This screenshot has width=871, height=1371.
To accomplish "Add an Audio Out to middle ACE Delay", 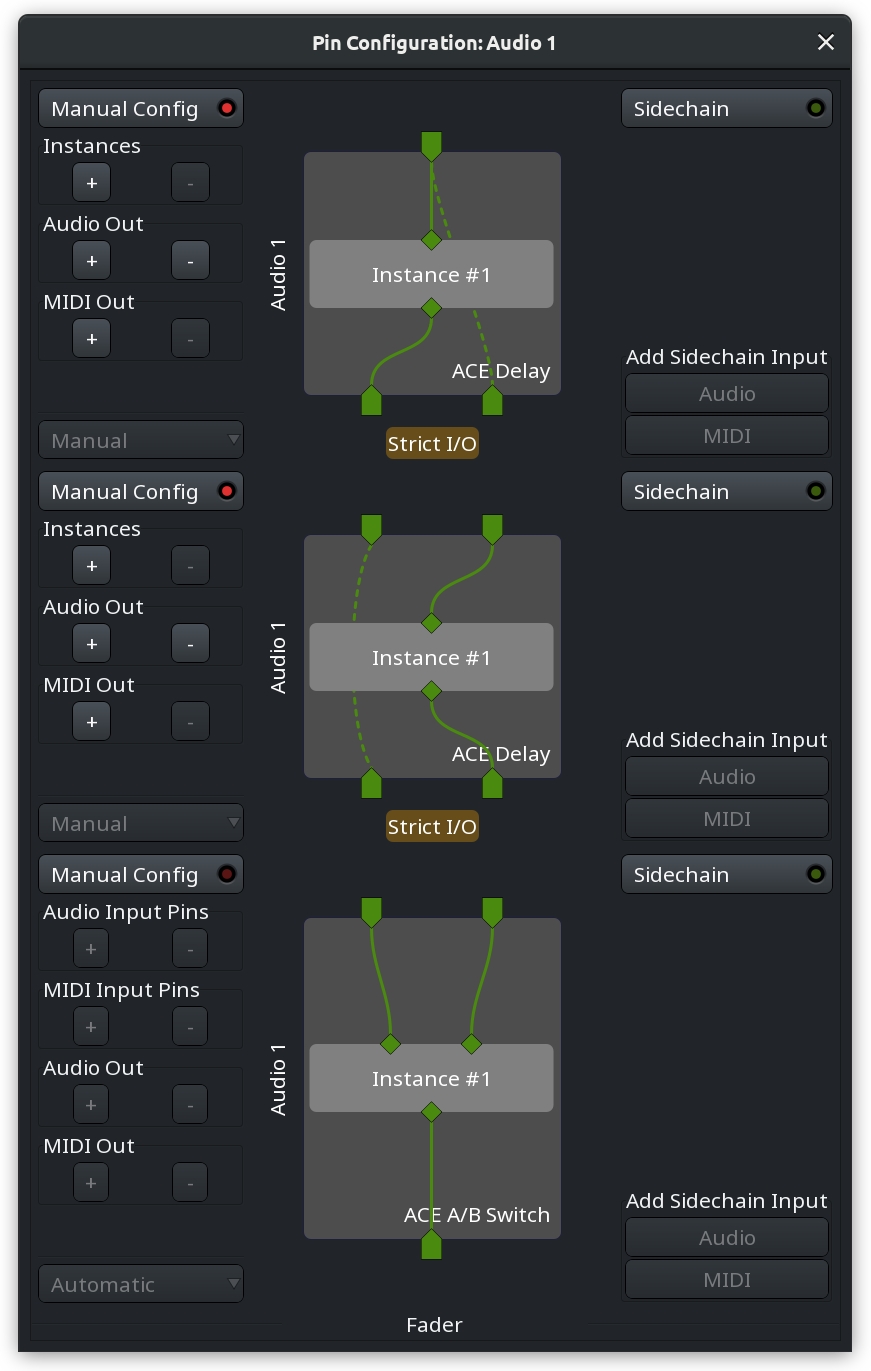I will tap(91, 644).
